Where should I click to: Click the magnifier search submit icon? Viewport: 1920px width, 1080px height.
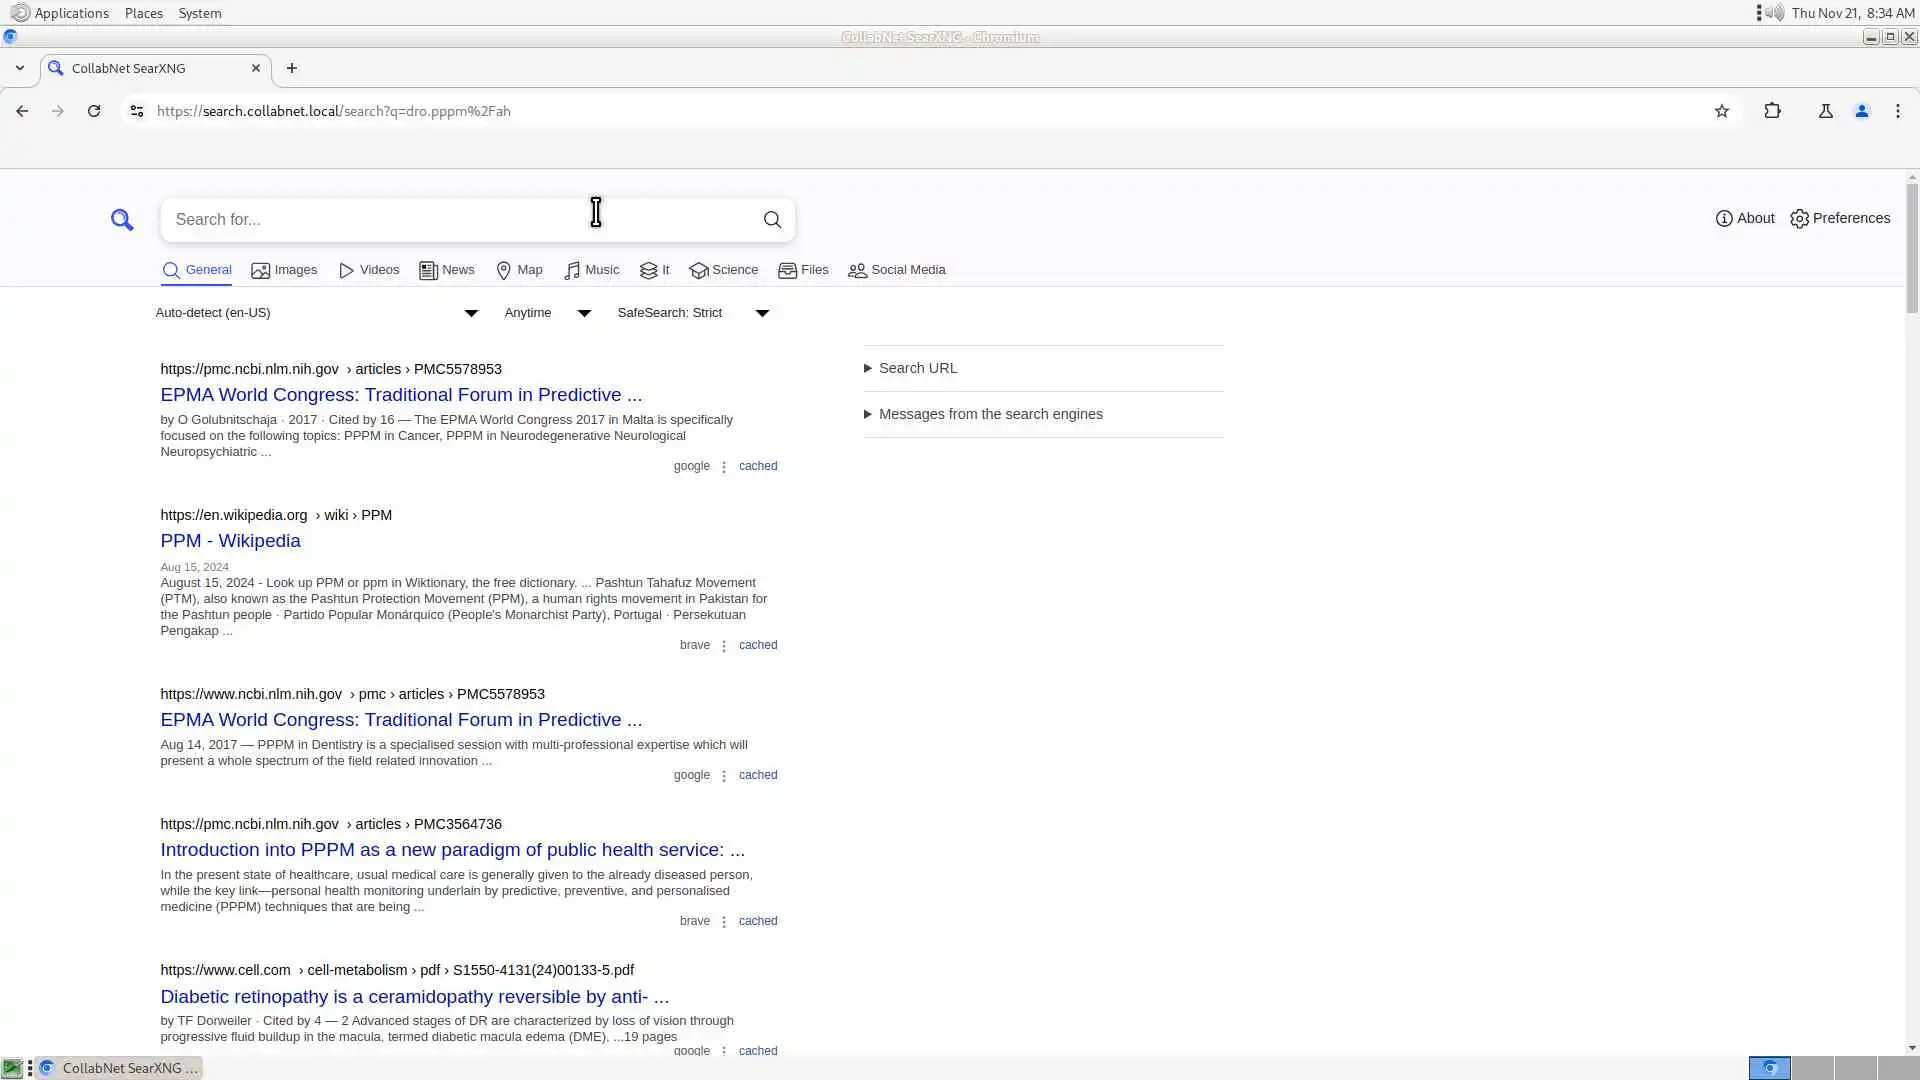click(x=772, y=220)
